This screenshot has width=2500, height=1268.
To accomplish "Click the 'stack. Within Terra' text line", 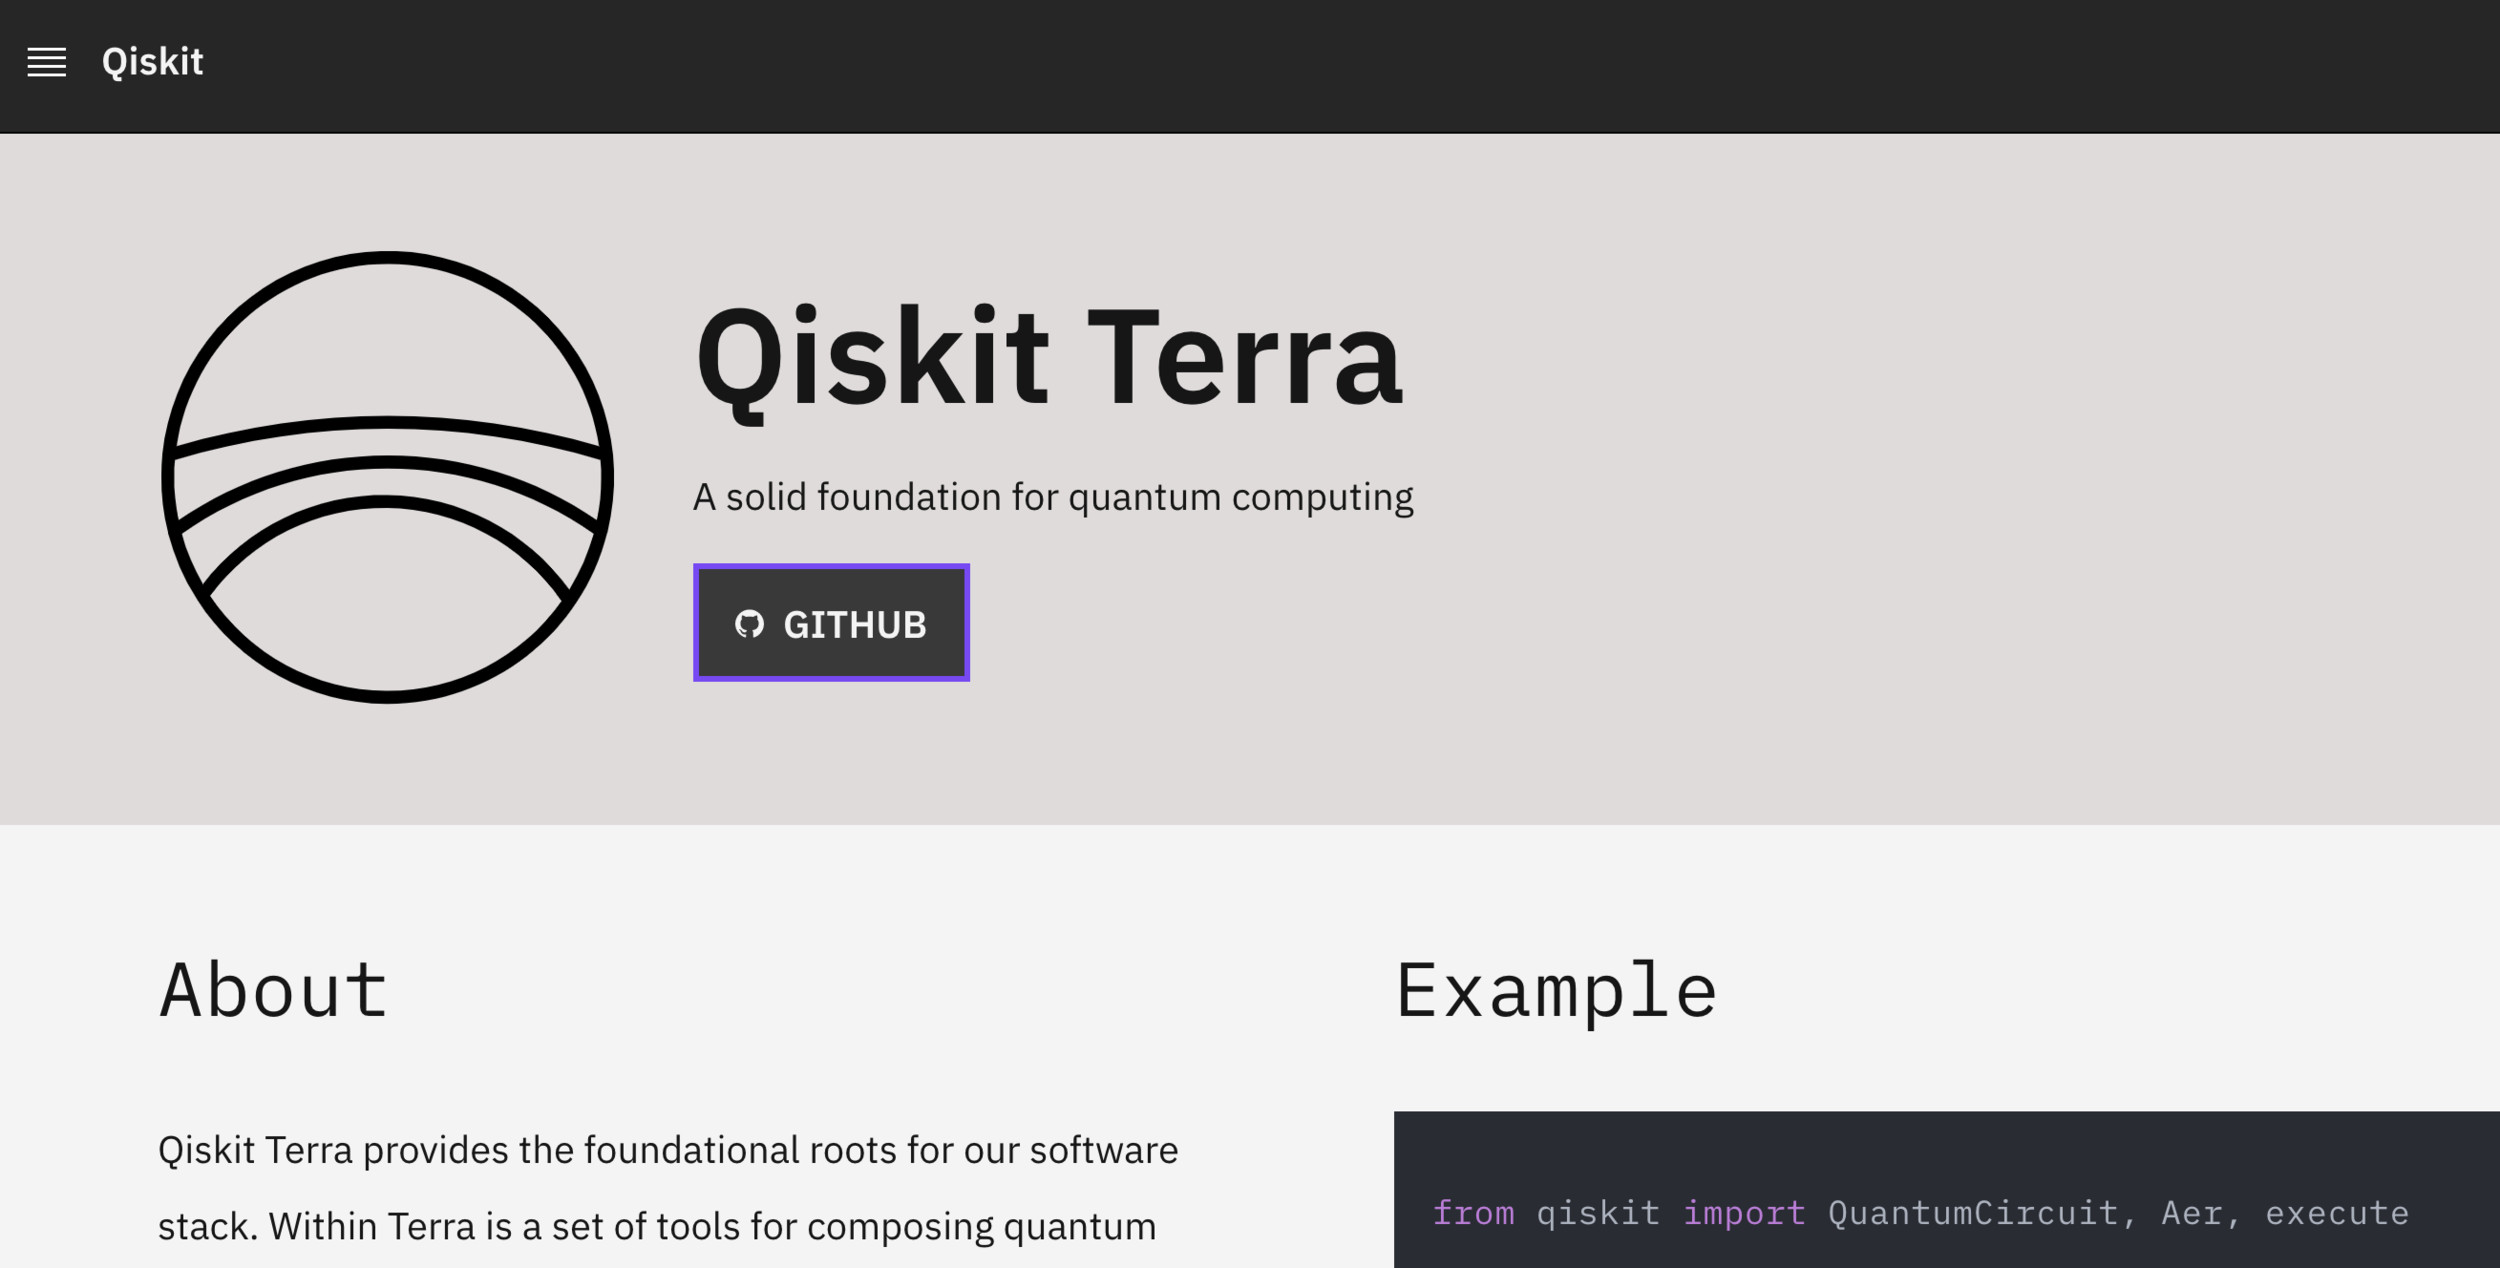I will pyautogui.click(x=656, y=1226).
